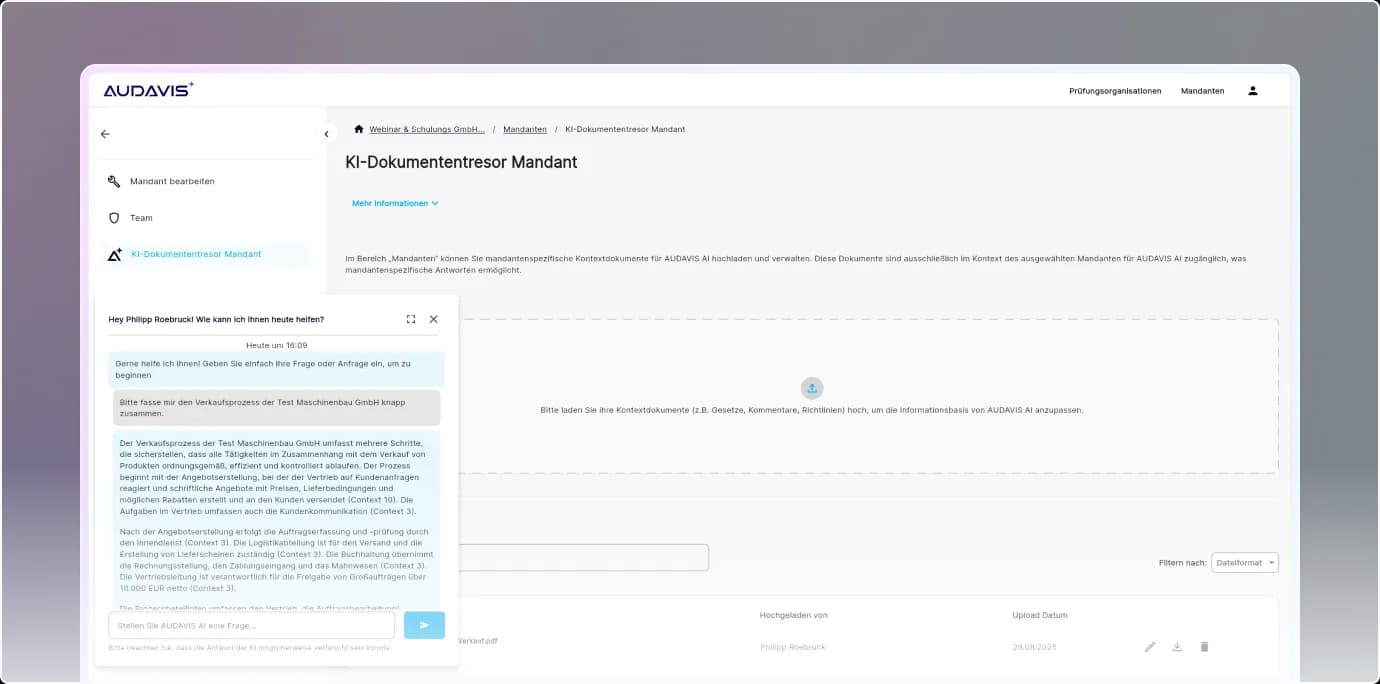This screenshot has height=684, width=1380.
Task: Open the user profile icon
Action: tap(1252, 91)
